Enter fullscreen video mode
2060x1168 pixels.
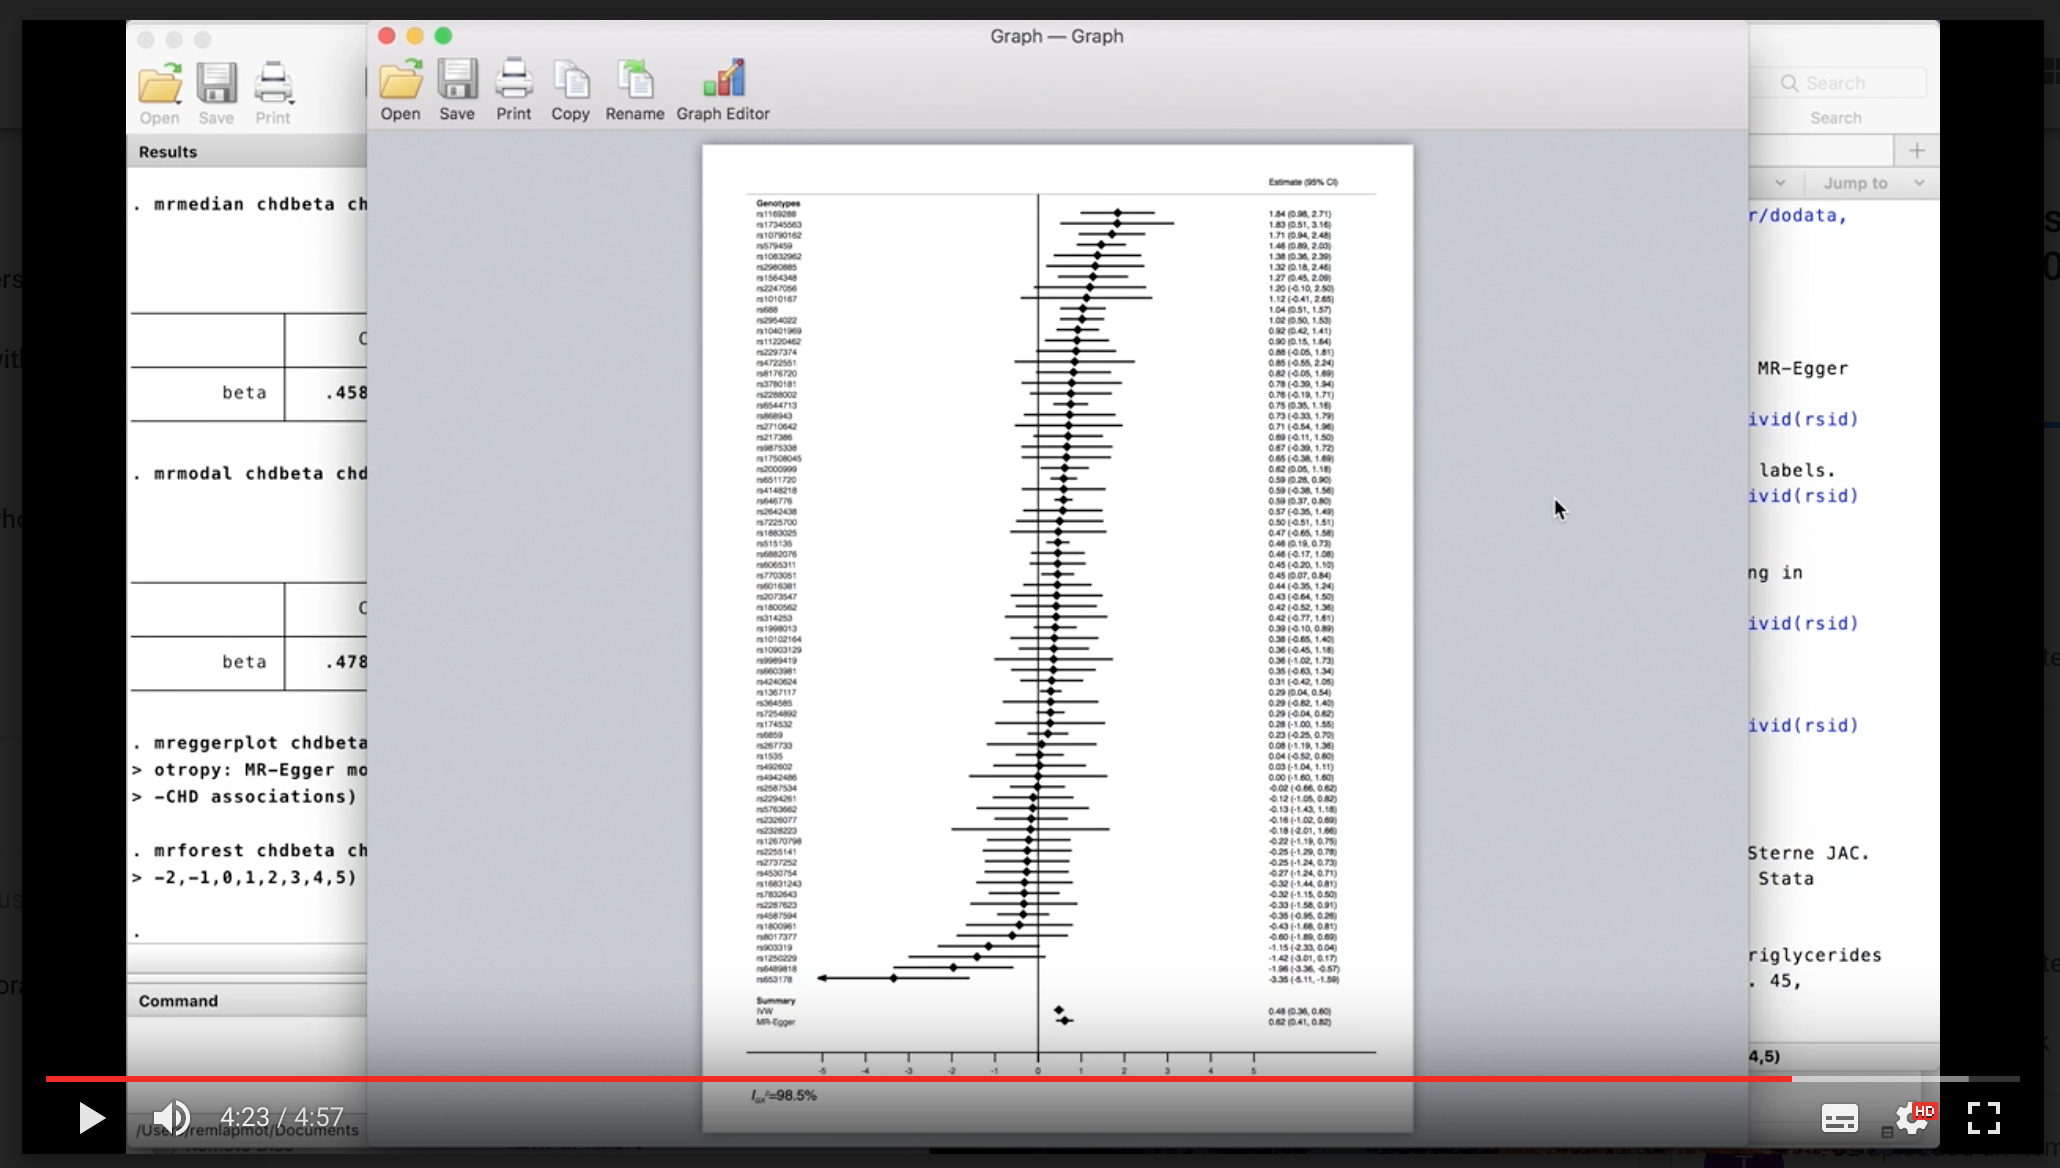[x=1983, y=1117]
